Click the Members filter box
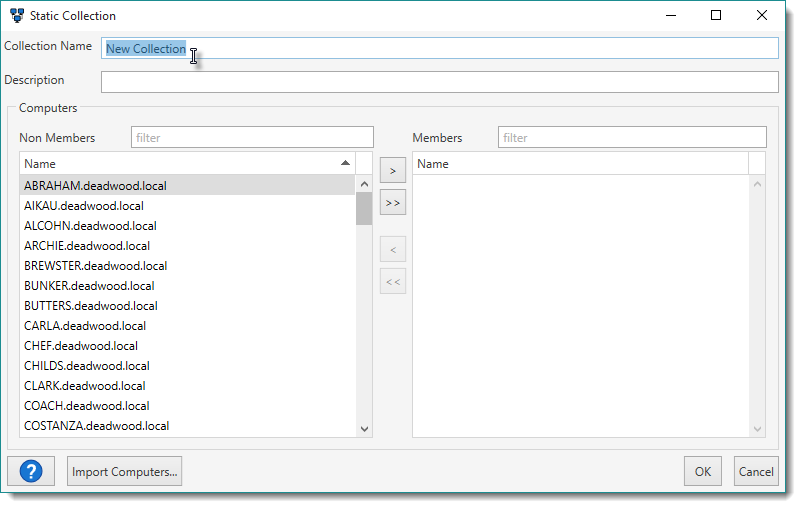 [632, 137]
